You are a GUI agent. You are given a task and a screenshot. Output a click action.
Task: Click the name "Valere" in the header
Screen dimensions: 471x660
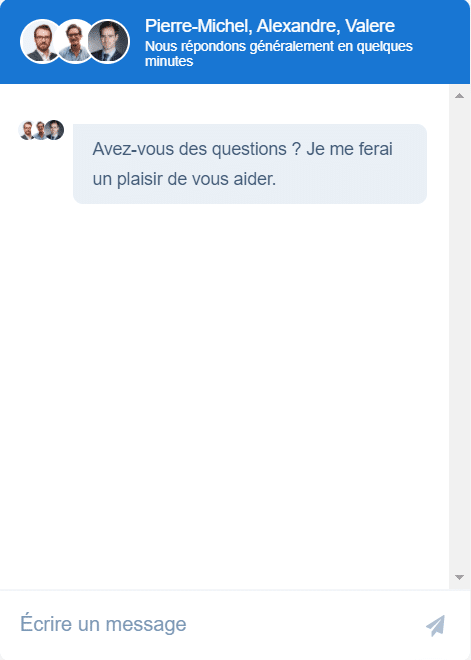pos(370,26)
